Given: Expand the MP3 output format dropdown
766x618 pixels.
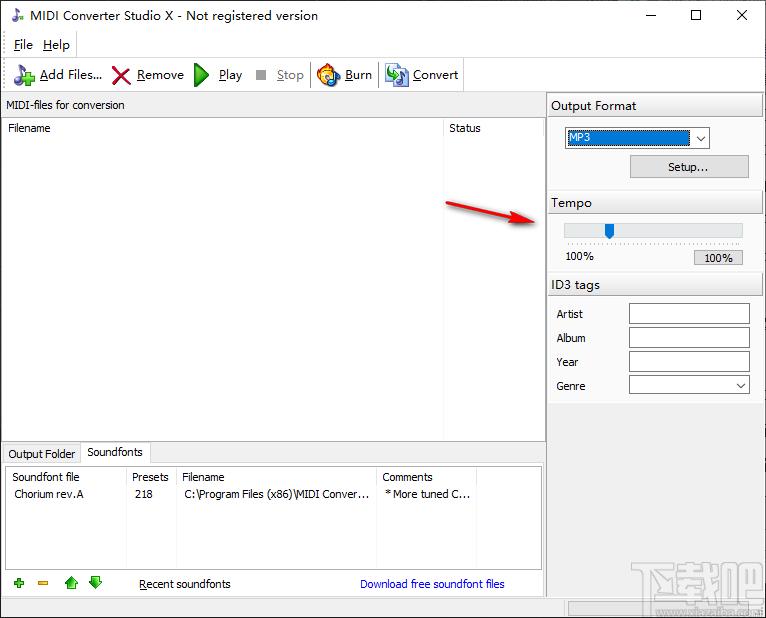Looking at the screenshot, I should [701, 138].
